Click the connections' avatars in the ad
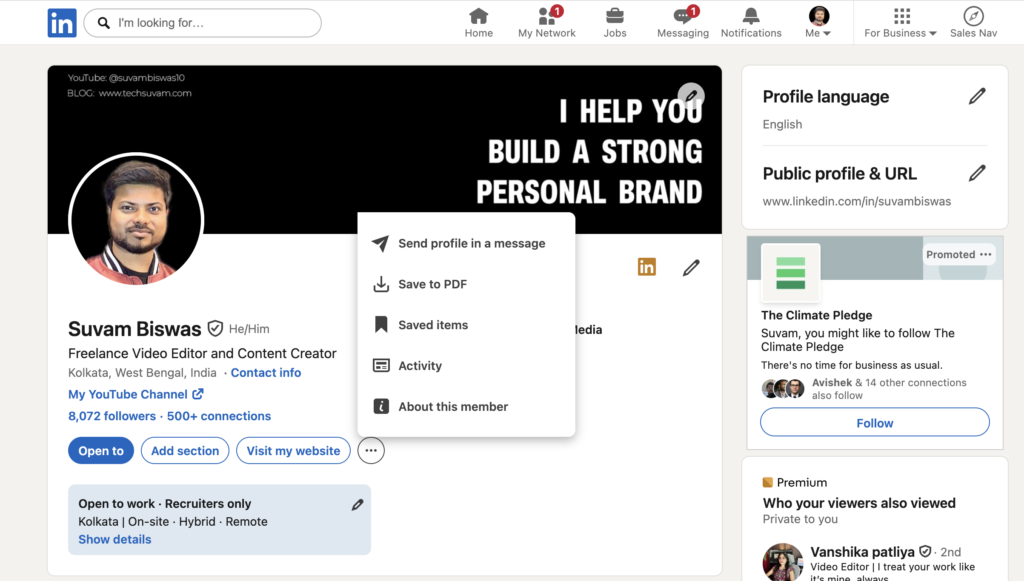This screenshot has width=1024, height=581. (783, 388)
